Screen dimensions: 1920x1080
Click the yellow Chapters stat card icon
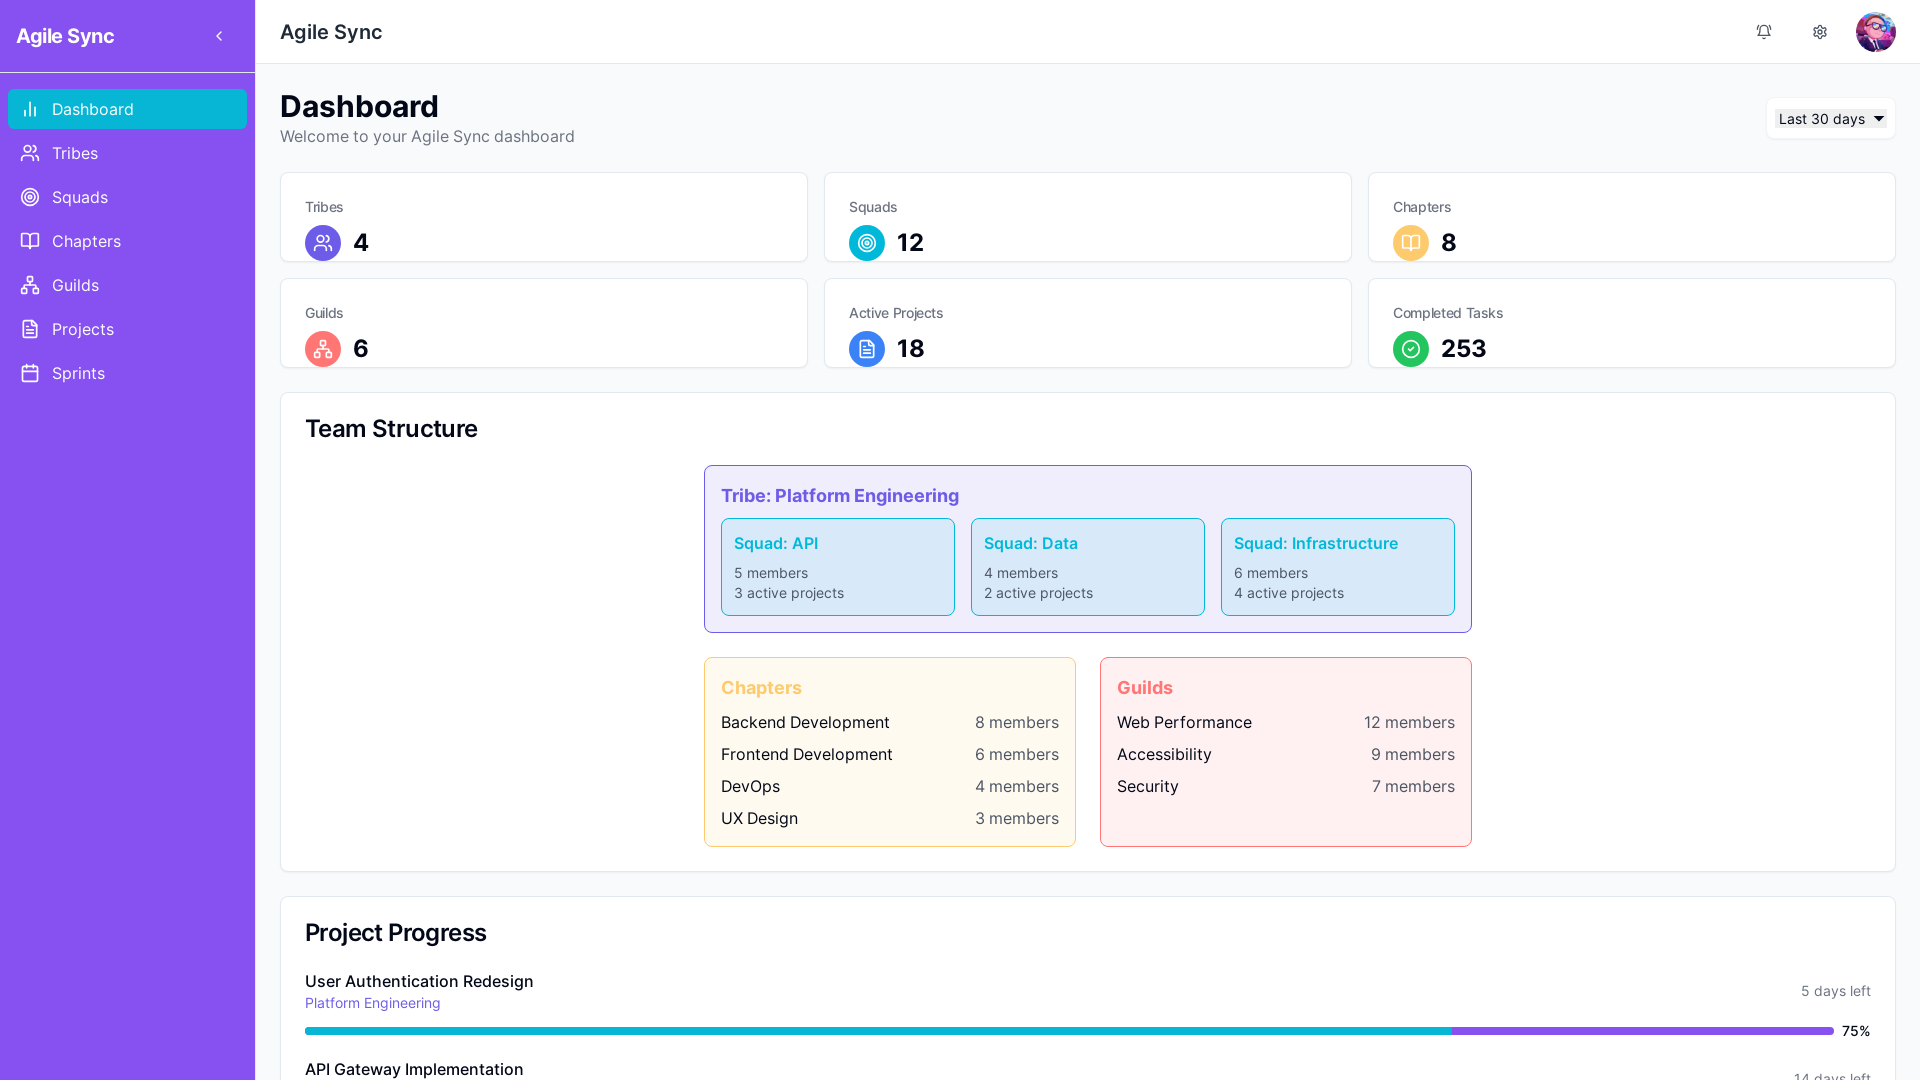point(1411,243)
